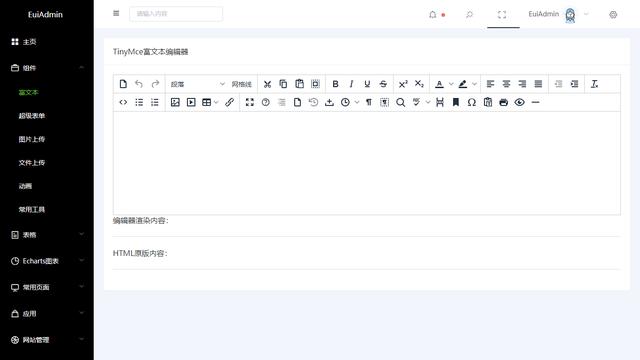Image resolution: width=640 pixels, height=360 pixels.
Task: Print the editor content
Action: click(503, 102)
